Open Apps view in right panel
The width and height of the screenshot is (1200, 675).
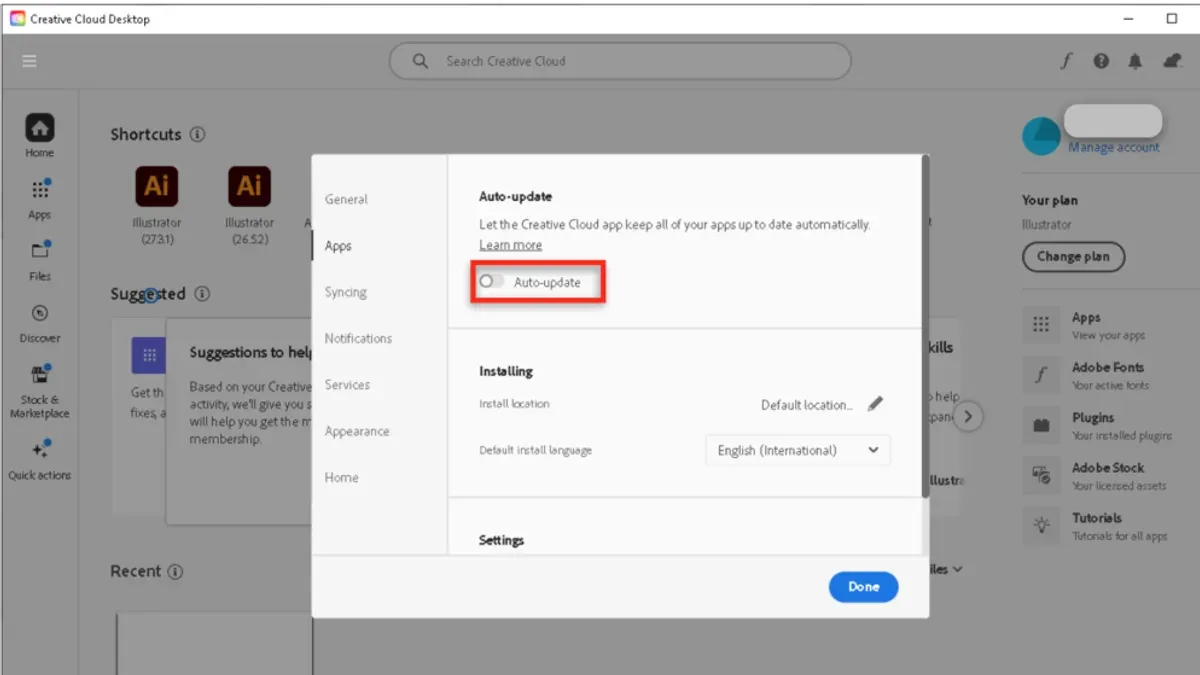coord(1095,326)
